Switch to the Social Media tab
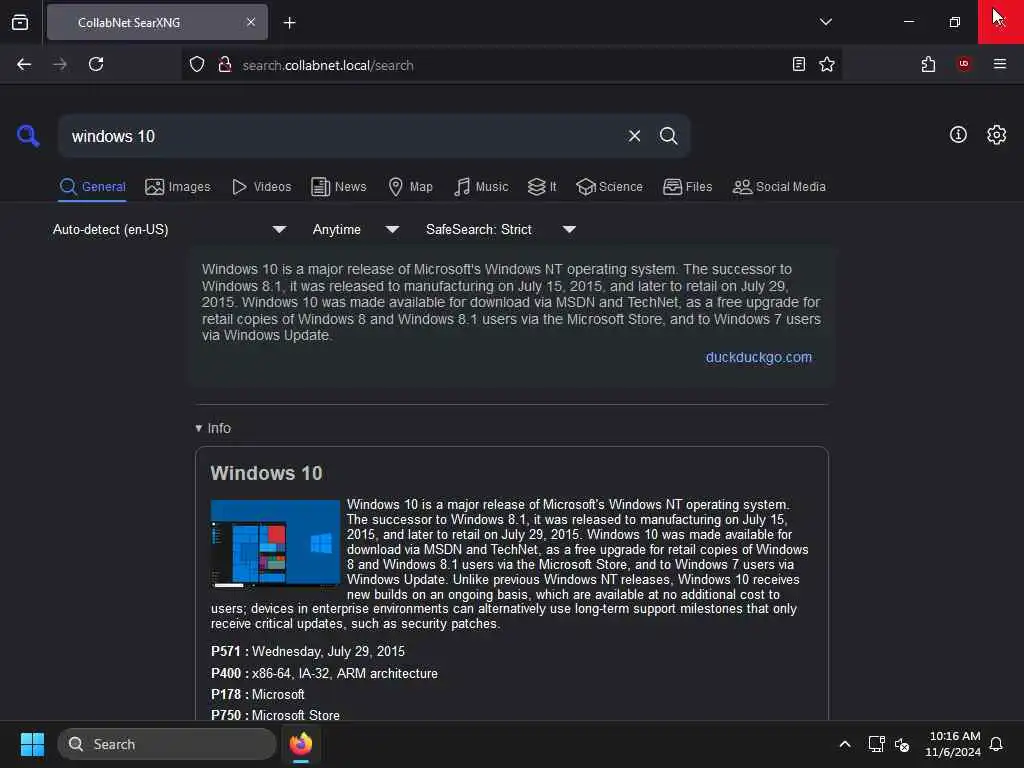Viewport: 1024px width, 768px height. pyautogui.click(x=779, y=187)
